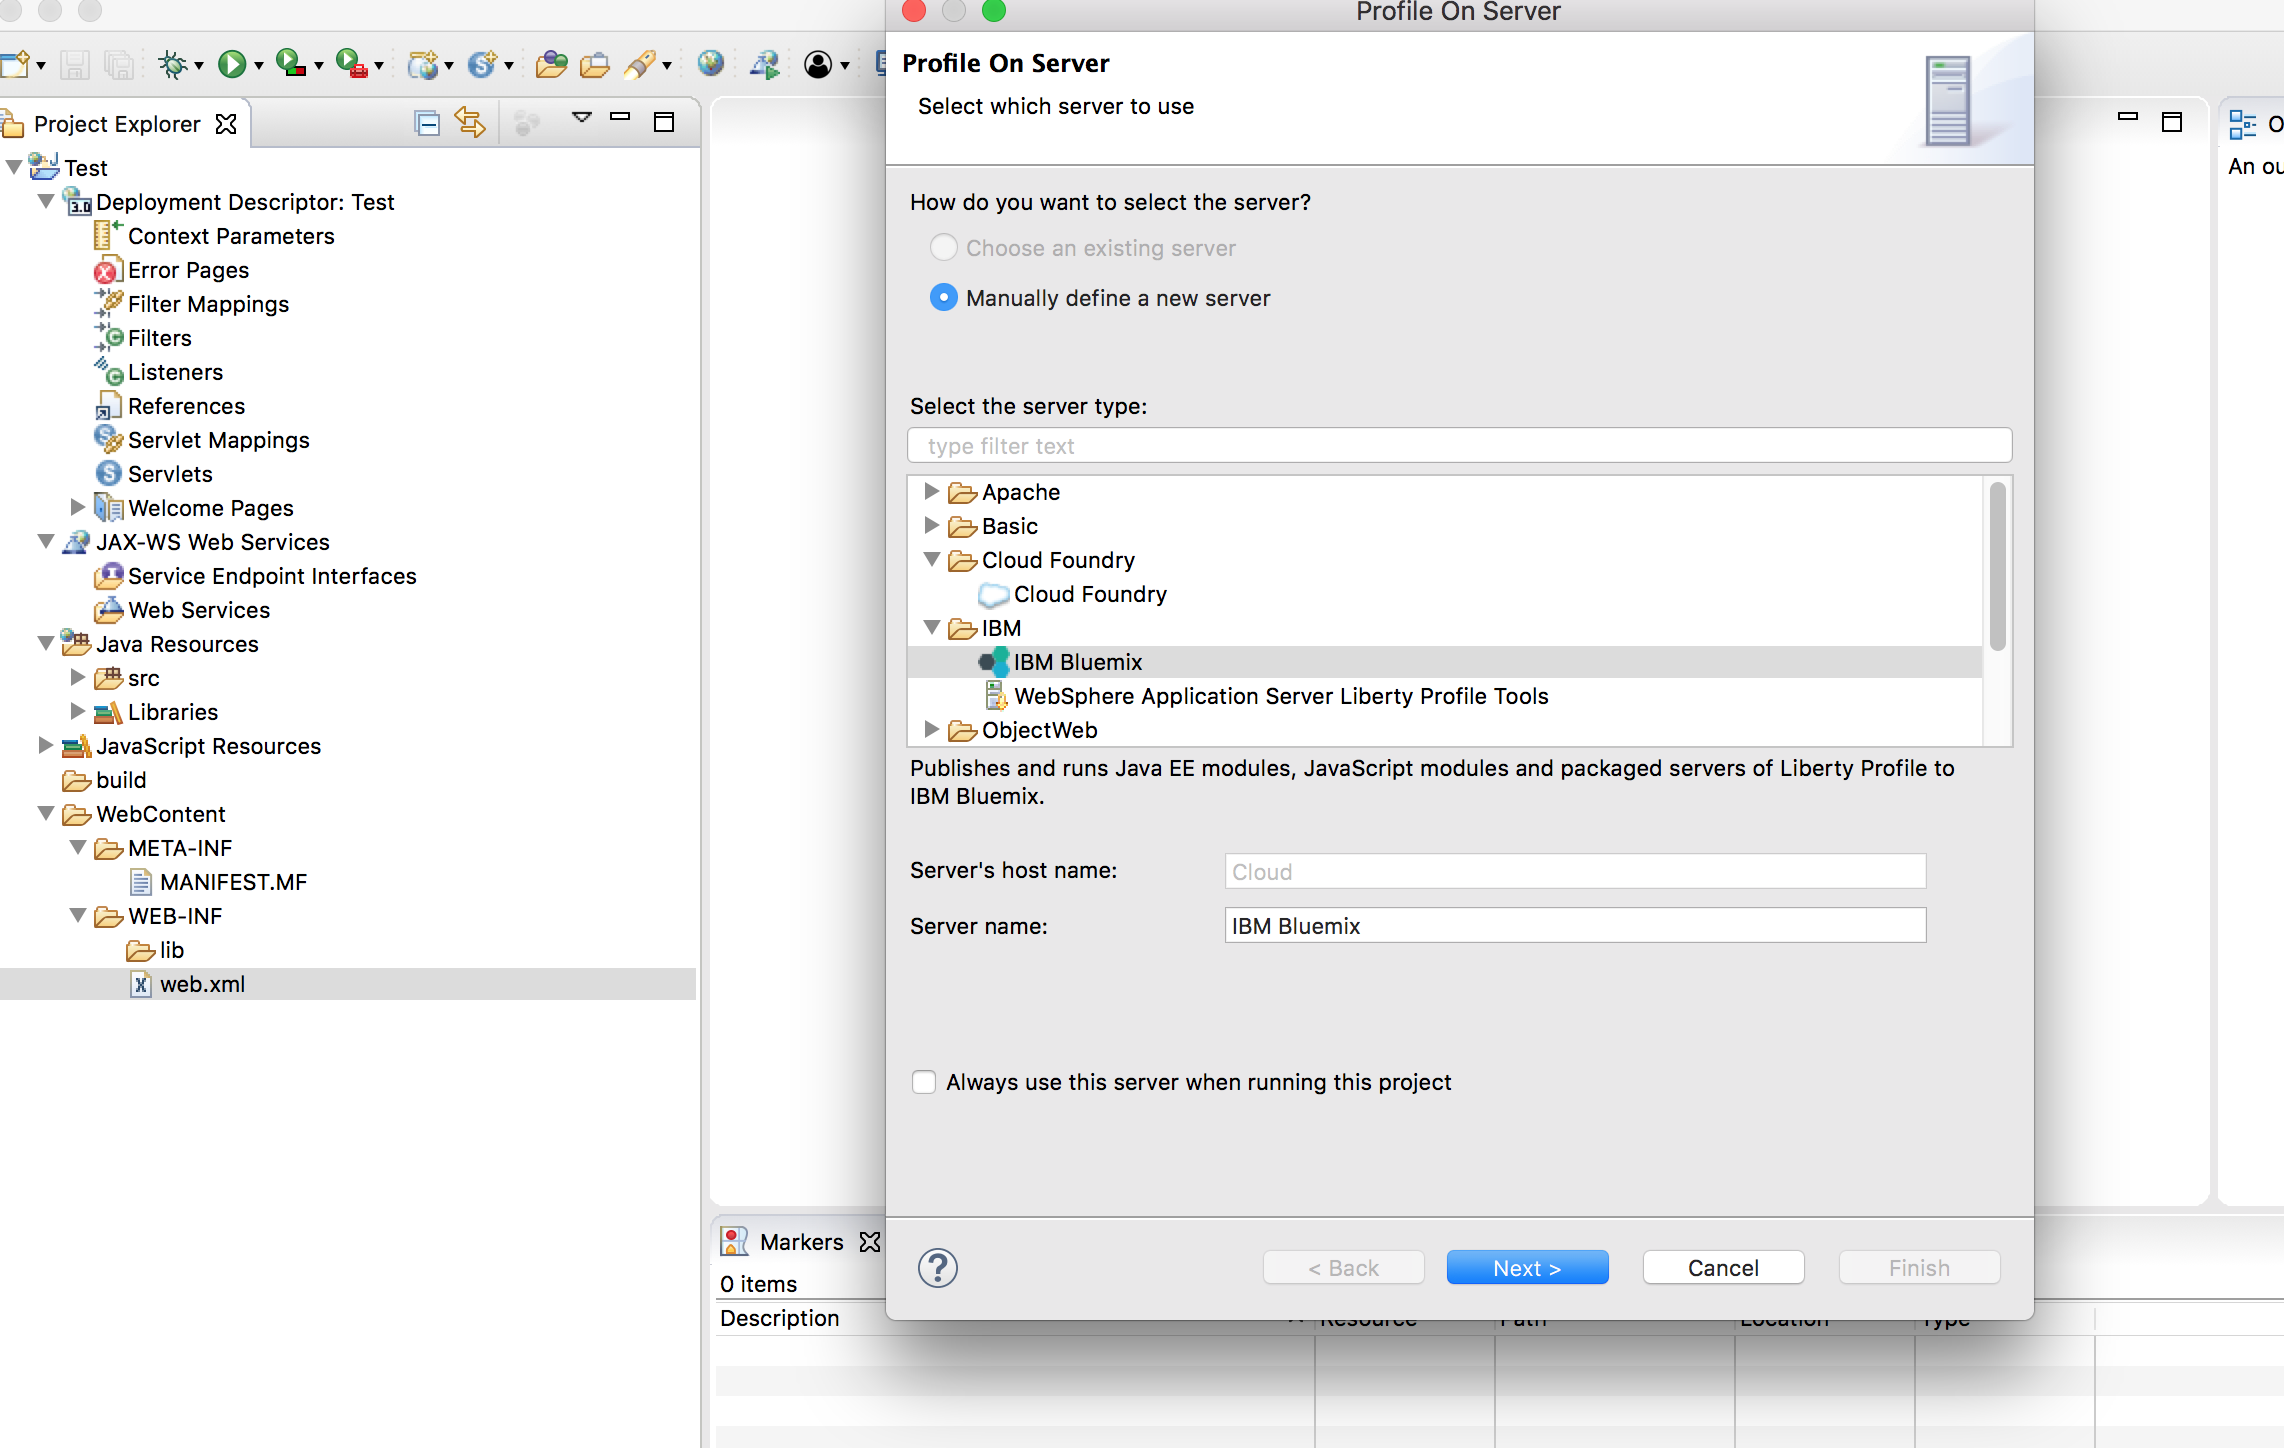Open the Run dropdown arrow

(x=259, y=67)
